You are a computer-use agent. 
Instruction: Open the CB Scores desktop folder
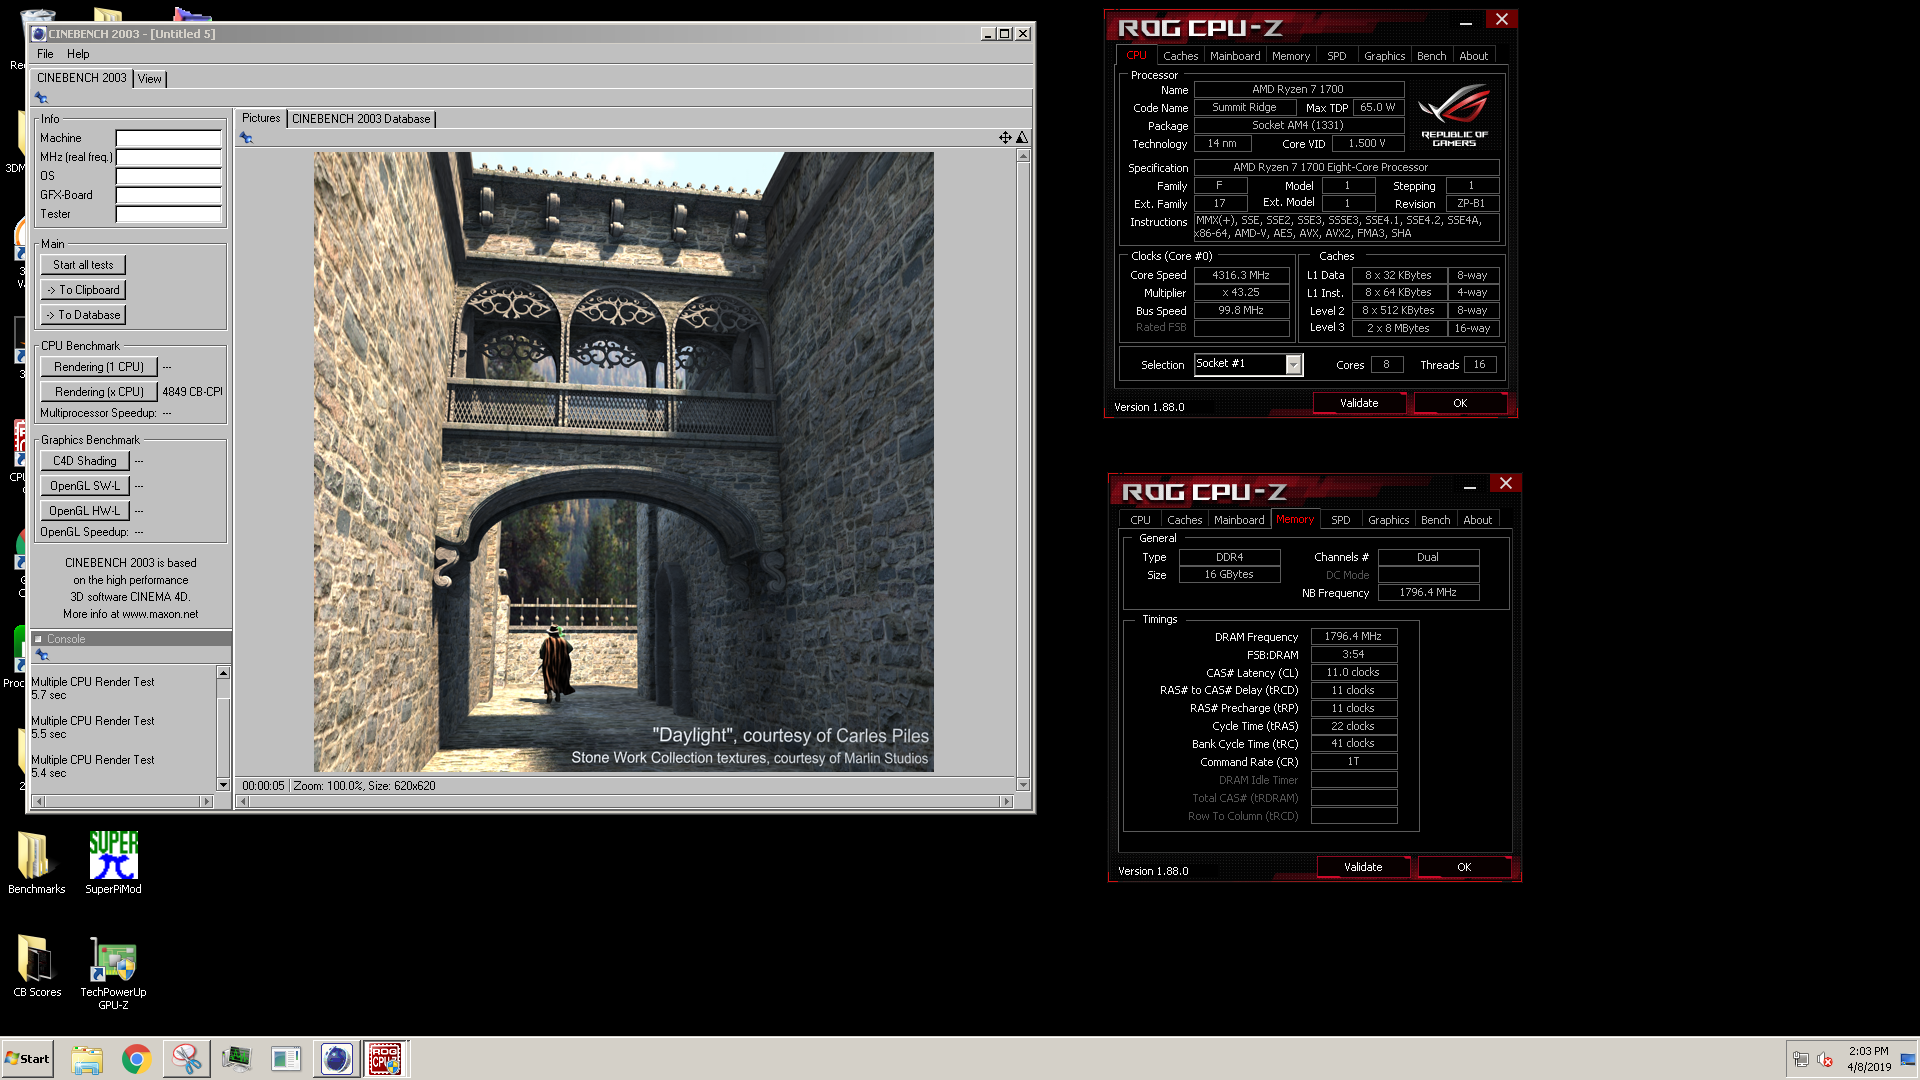pyautogui.click(x=37, y=967)
